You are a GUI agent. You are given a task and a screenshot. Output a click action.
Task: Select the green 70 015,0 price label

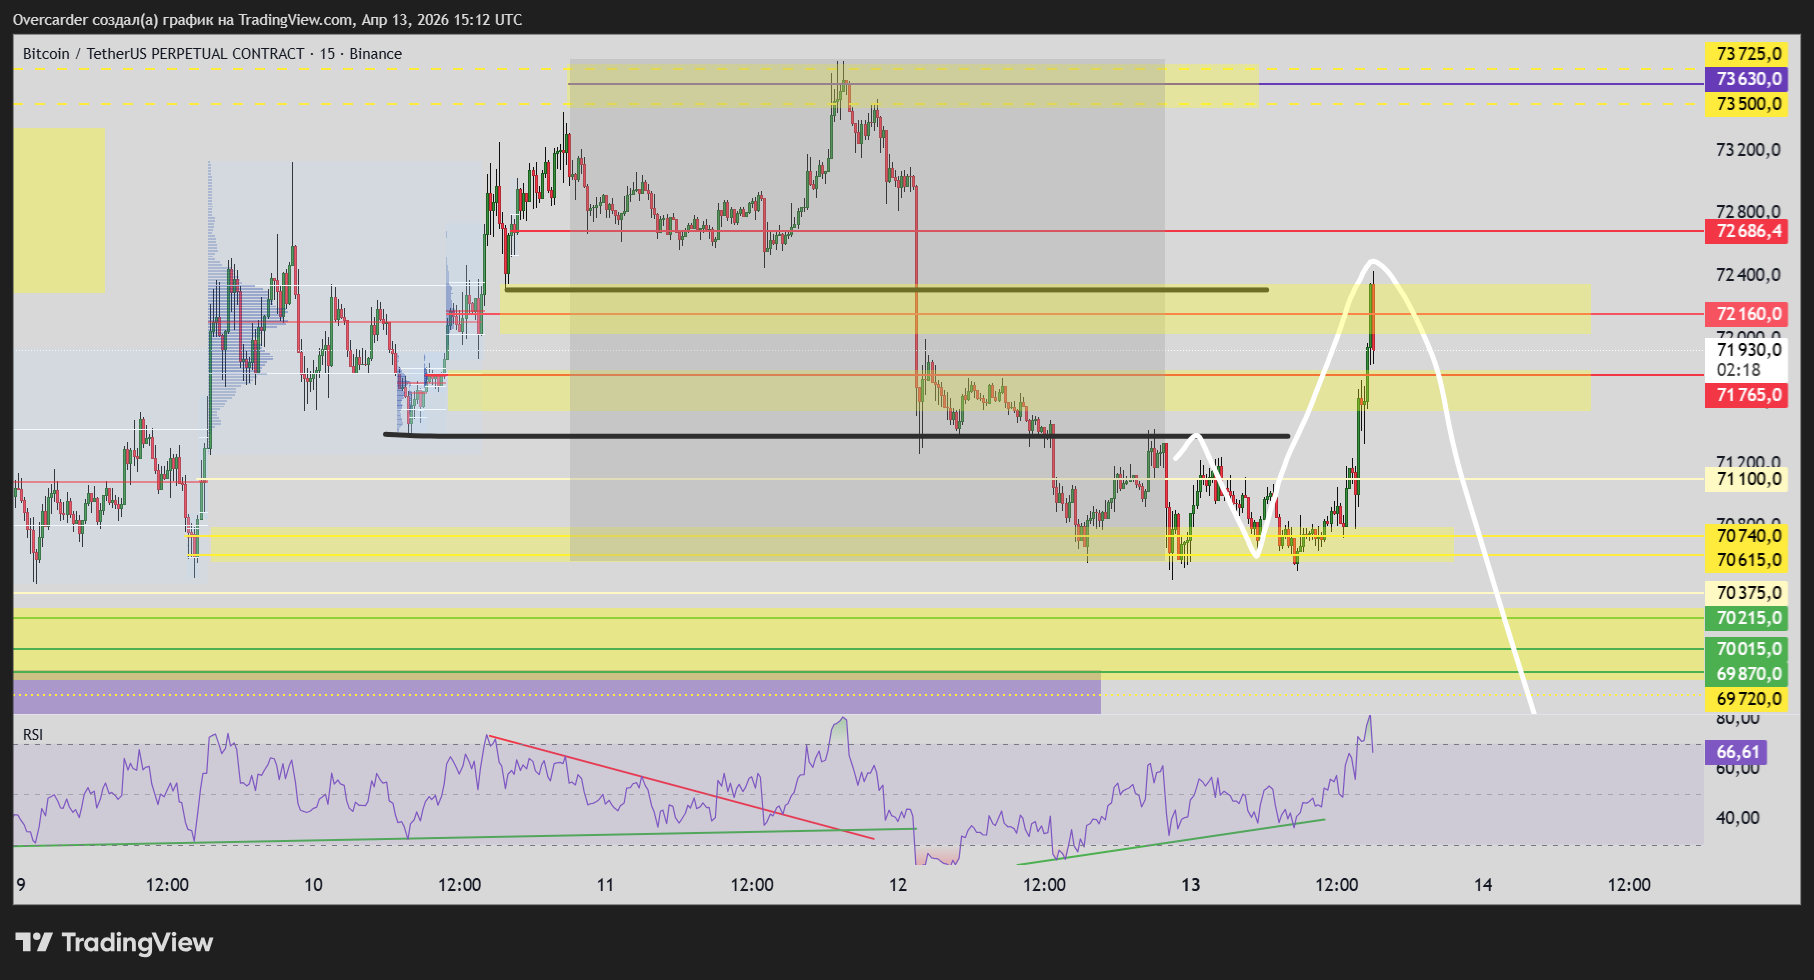click(1745, 649)
